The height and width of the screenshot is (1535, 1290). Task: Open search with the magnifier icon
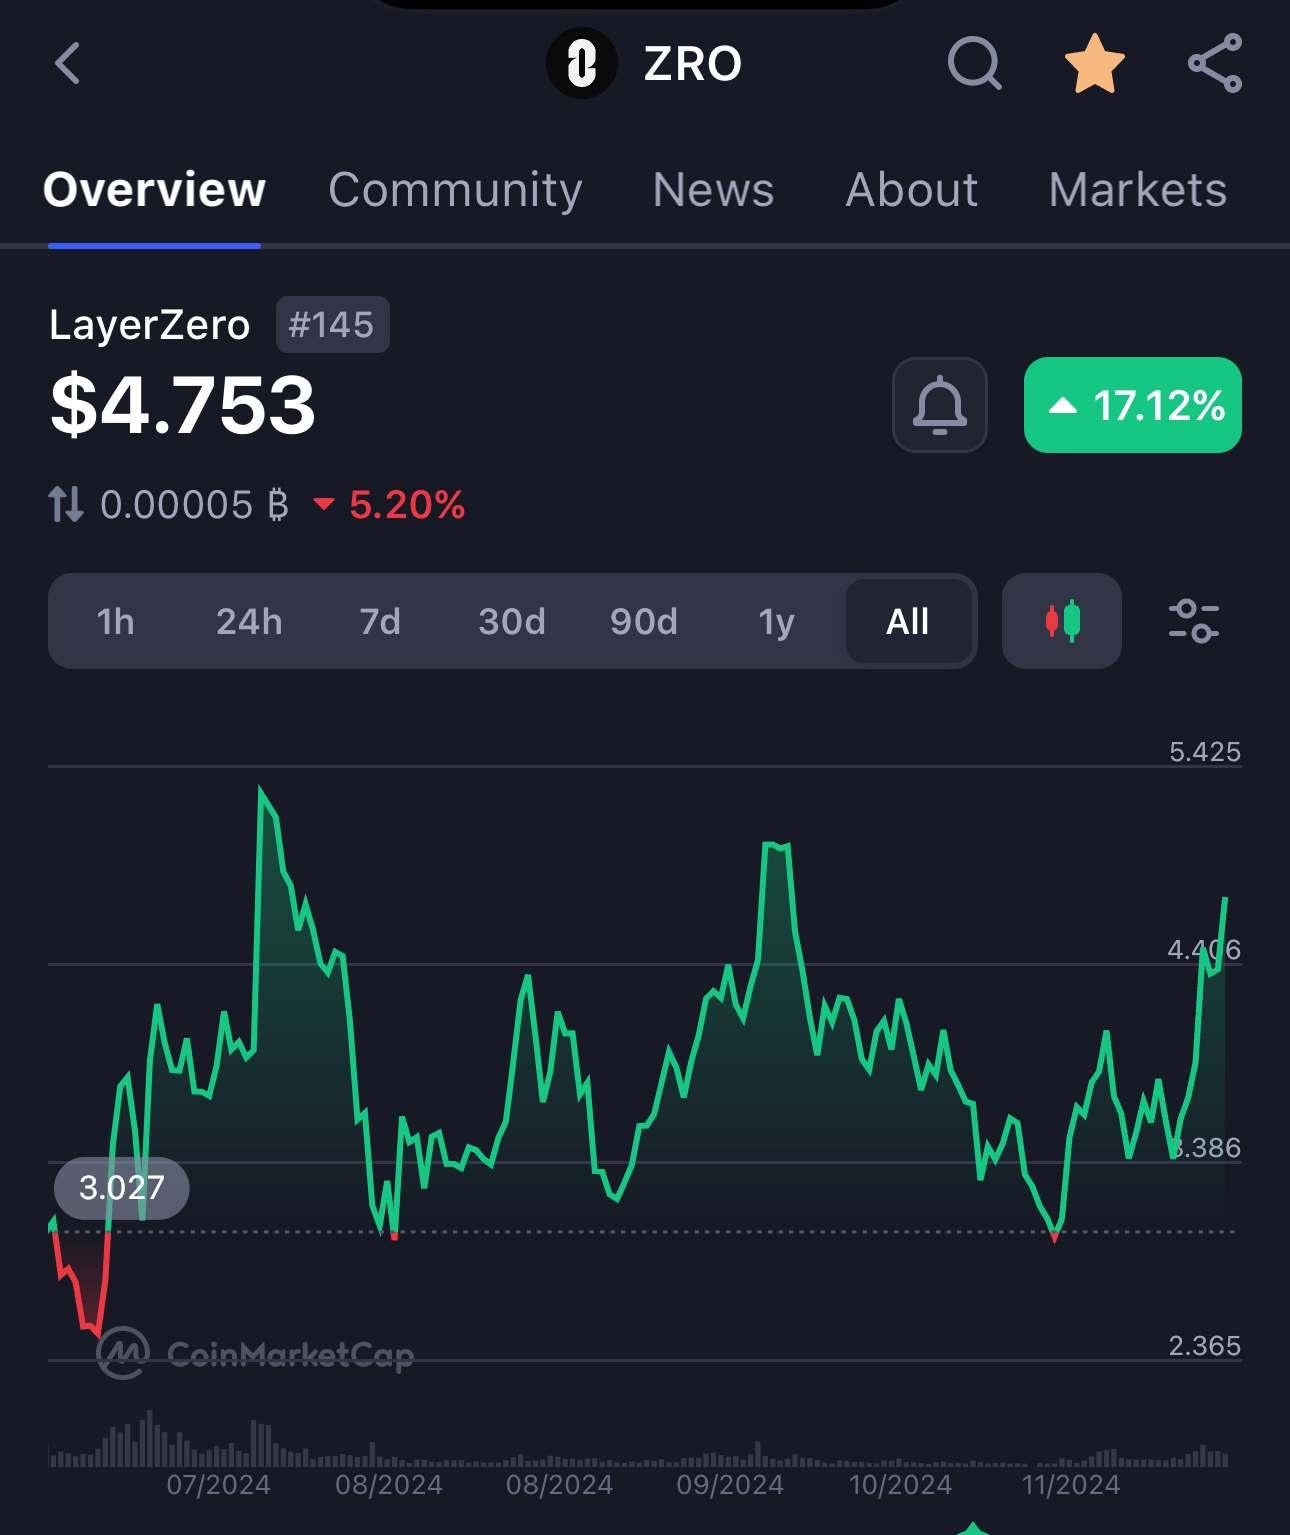pyautogui.click(x=974, y=64)
